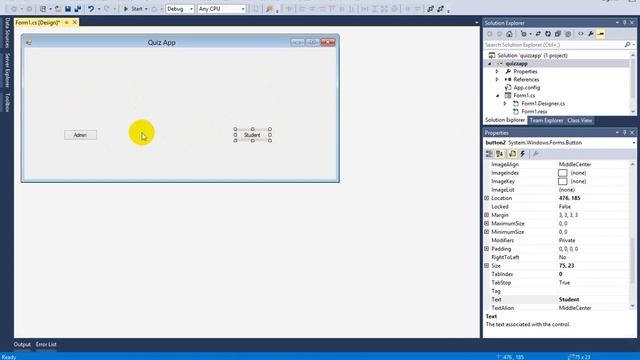The image size is (640, 360).
Task: Click the Home icon in Solution Explorer
Action: click(x=509, y=34)
